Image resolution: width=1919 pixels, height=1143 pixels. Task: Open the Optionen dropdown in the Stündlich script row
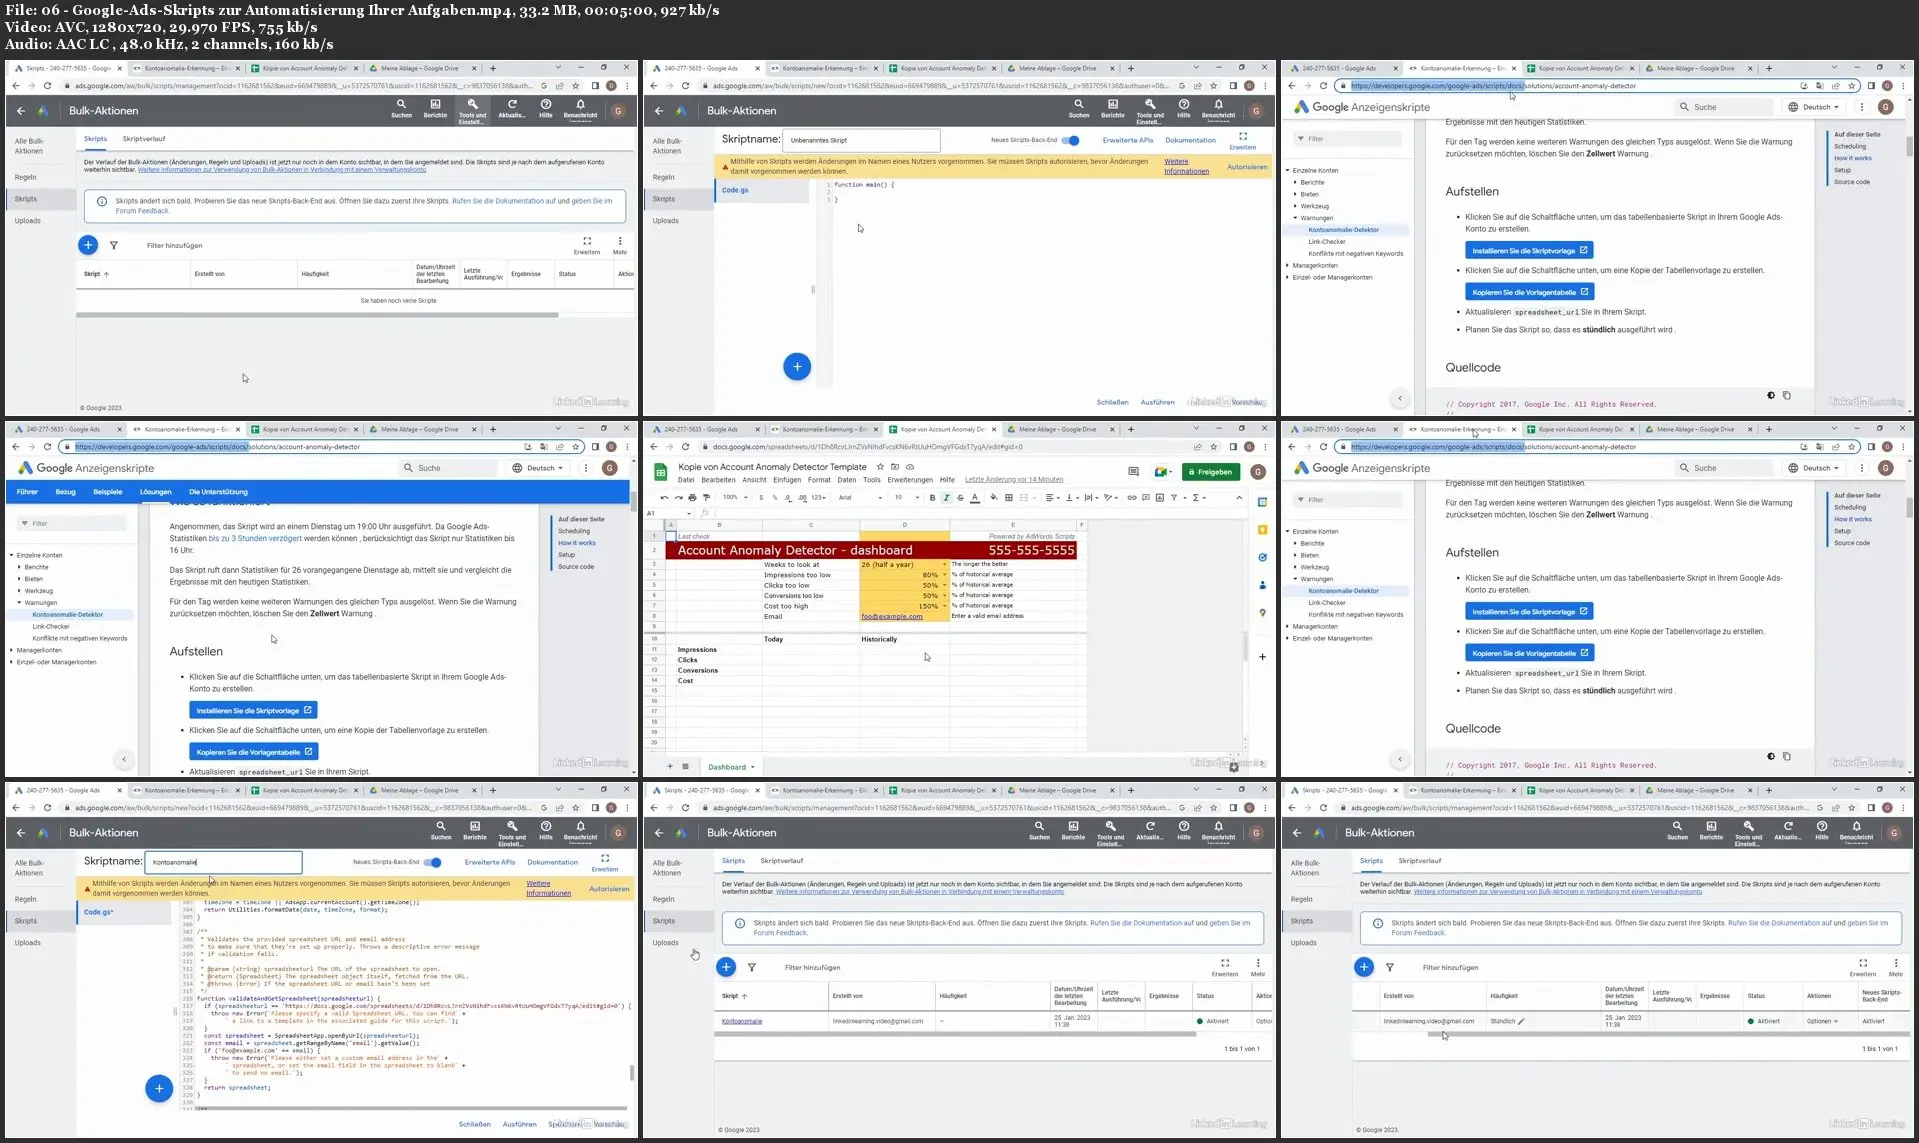(1823, 1022)
